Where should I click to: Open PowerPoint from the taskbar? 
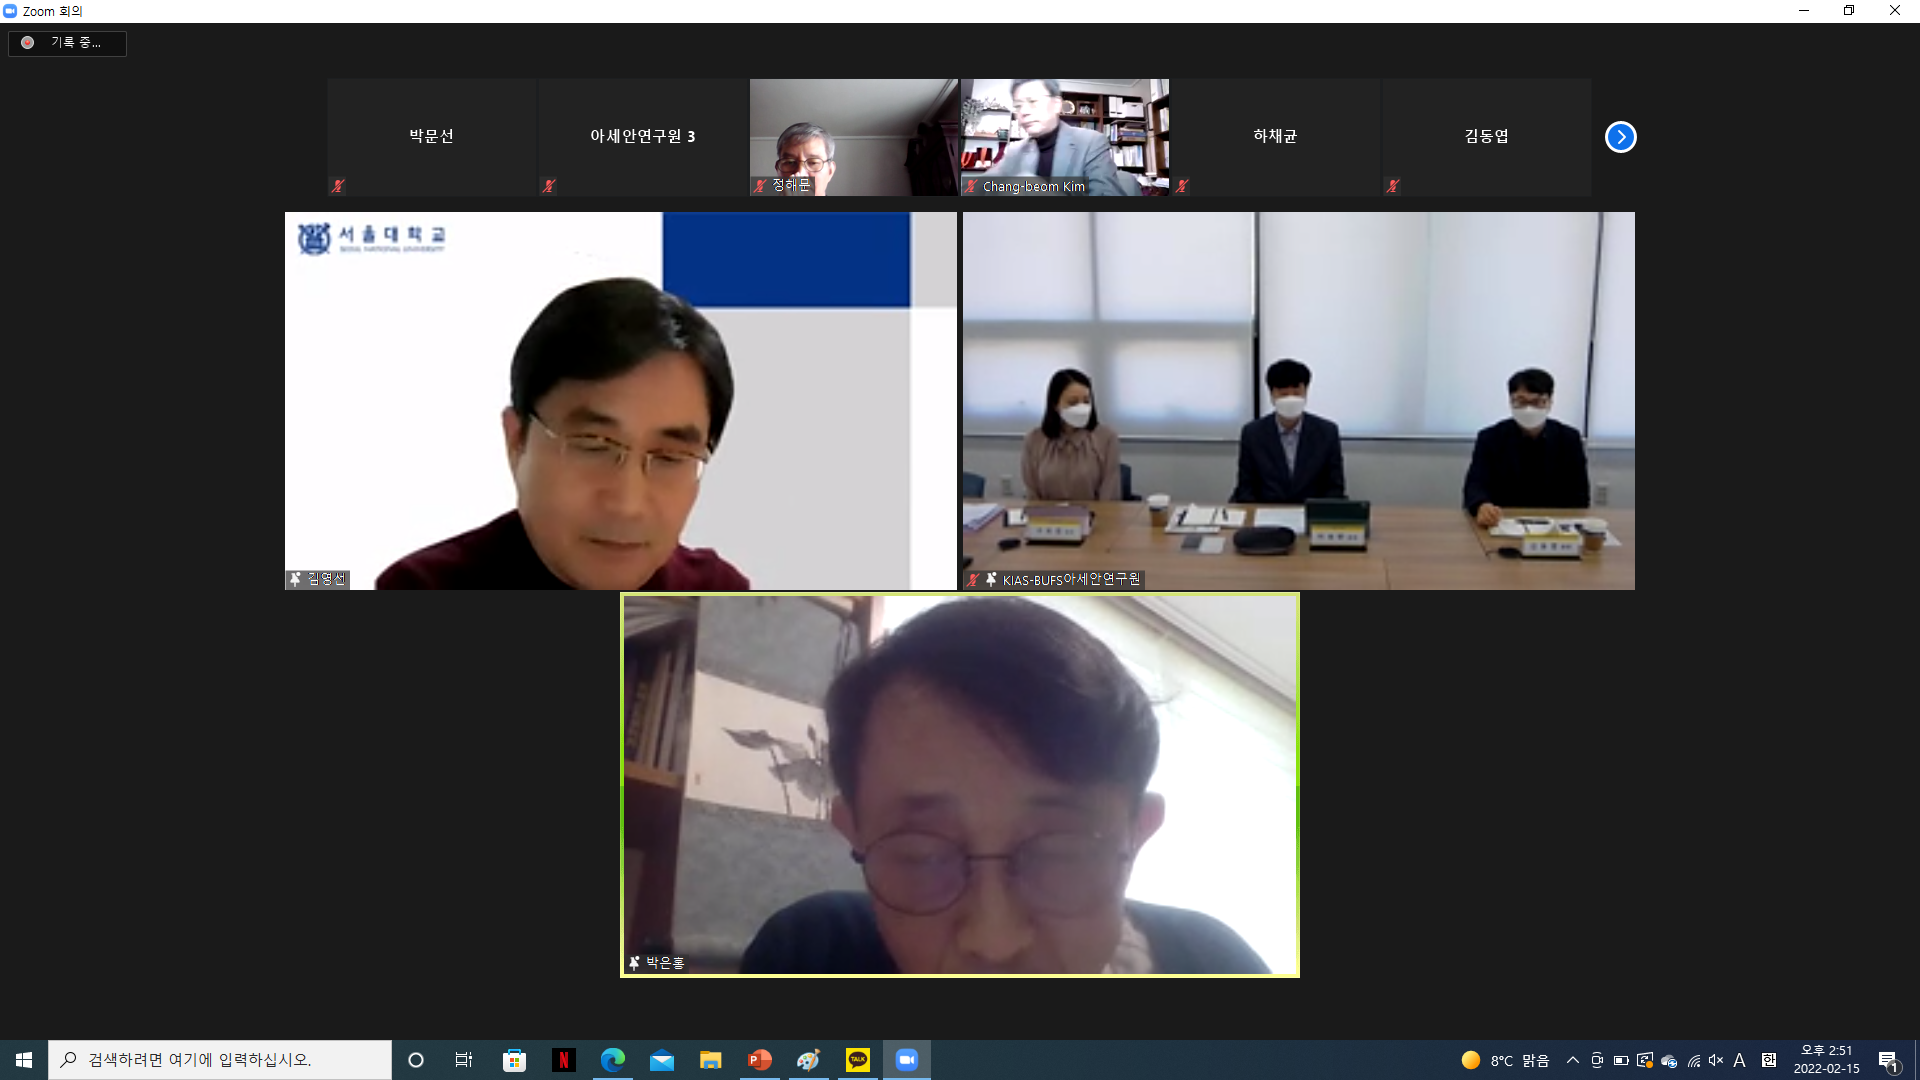click(x=760, y=1060)
